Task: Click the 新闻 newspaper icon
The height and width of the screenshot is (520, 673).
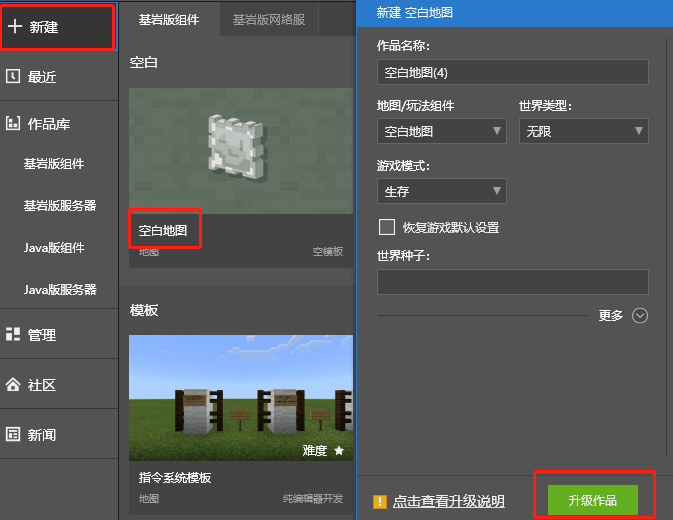Action: point(13,434)
